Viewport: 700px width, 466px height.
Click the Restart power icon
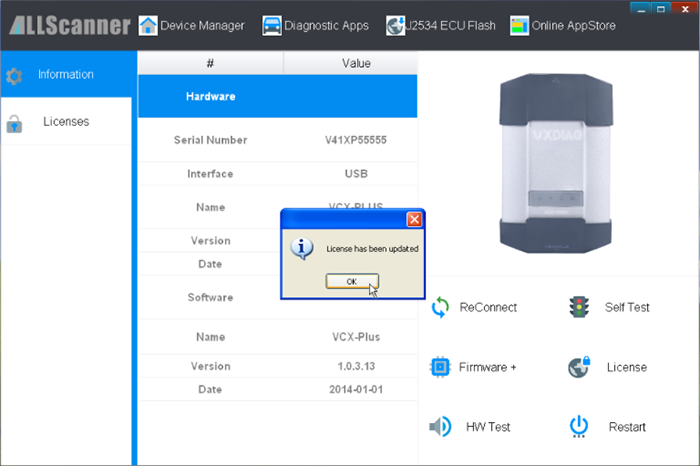(x=579, y=427)
